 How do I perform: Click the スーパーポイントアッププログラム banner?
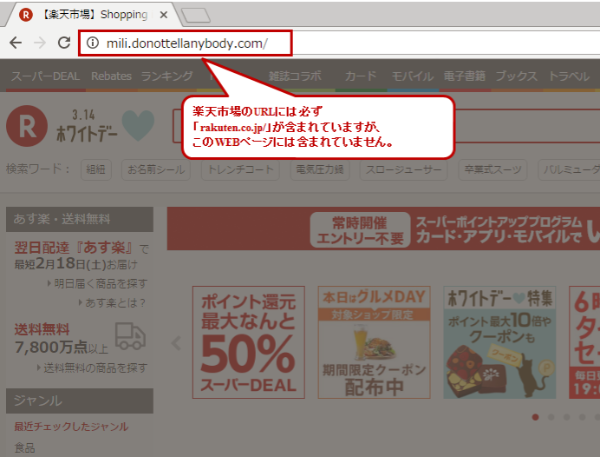[383, 228]
